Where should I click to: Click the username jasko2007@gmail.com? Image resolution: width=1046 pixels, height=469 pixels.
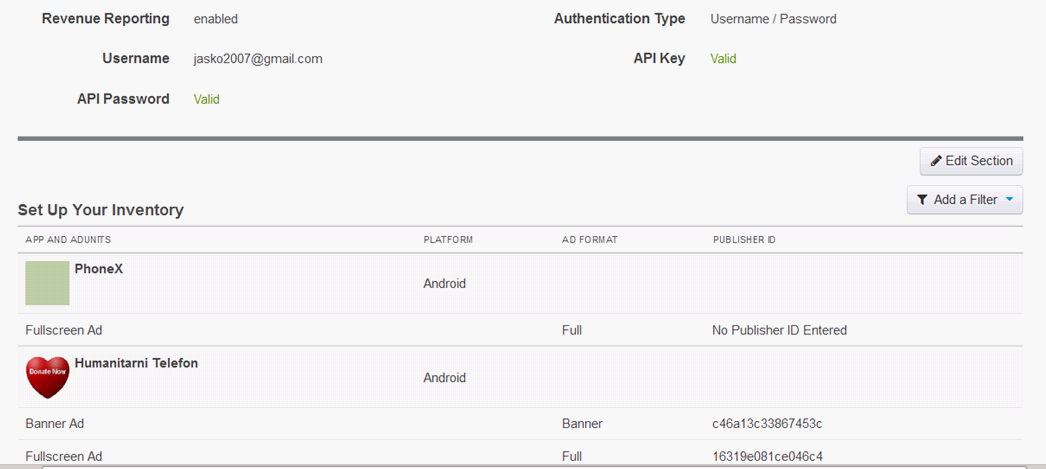coord(258,59)
